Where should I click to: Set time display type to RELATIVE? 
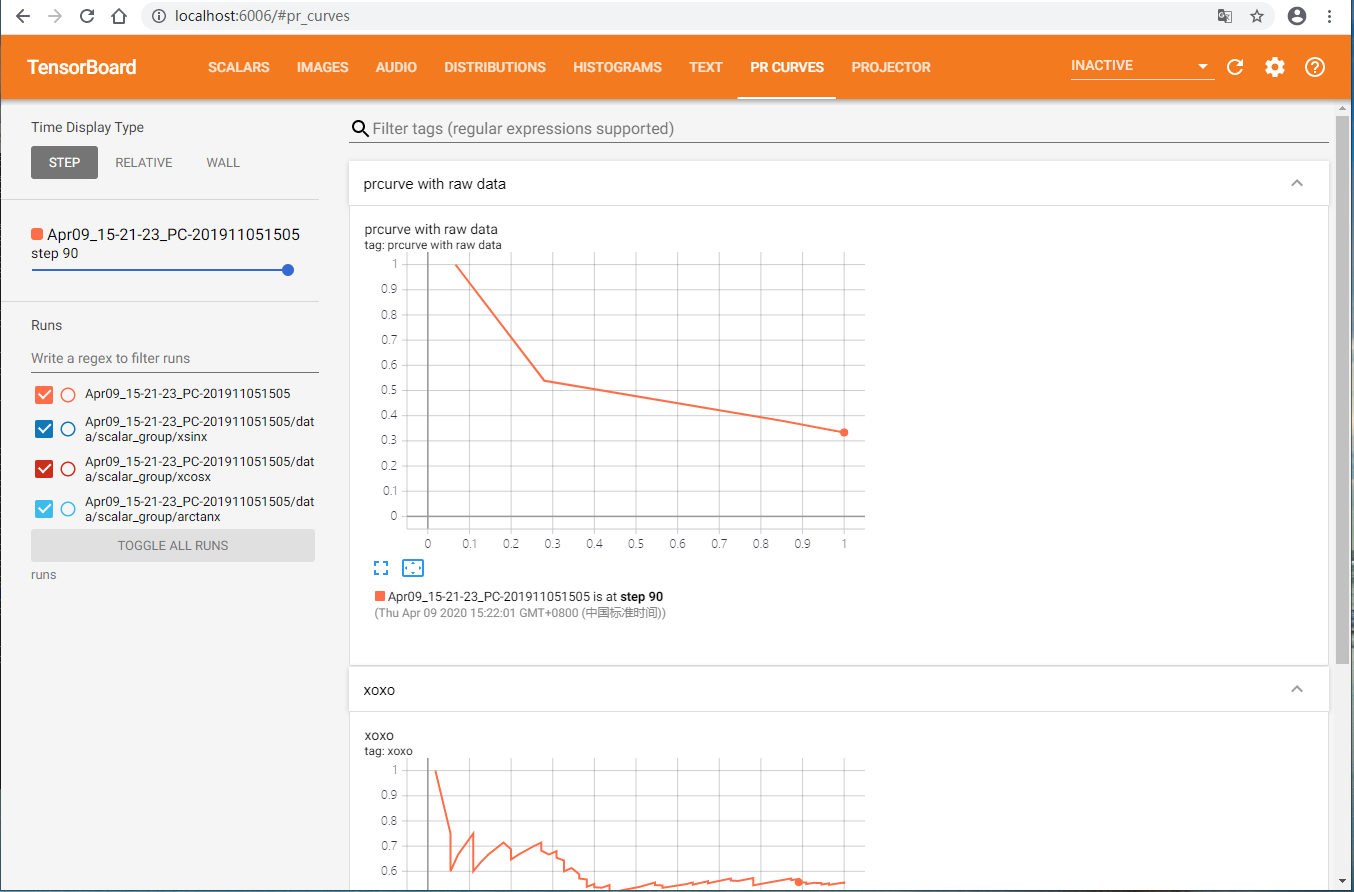(x=144, y=162)
